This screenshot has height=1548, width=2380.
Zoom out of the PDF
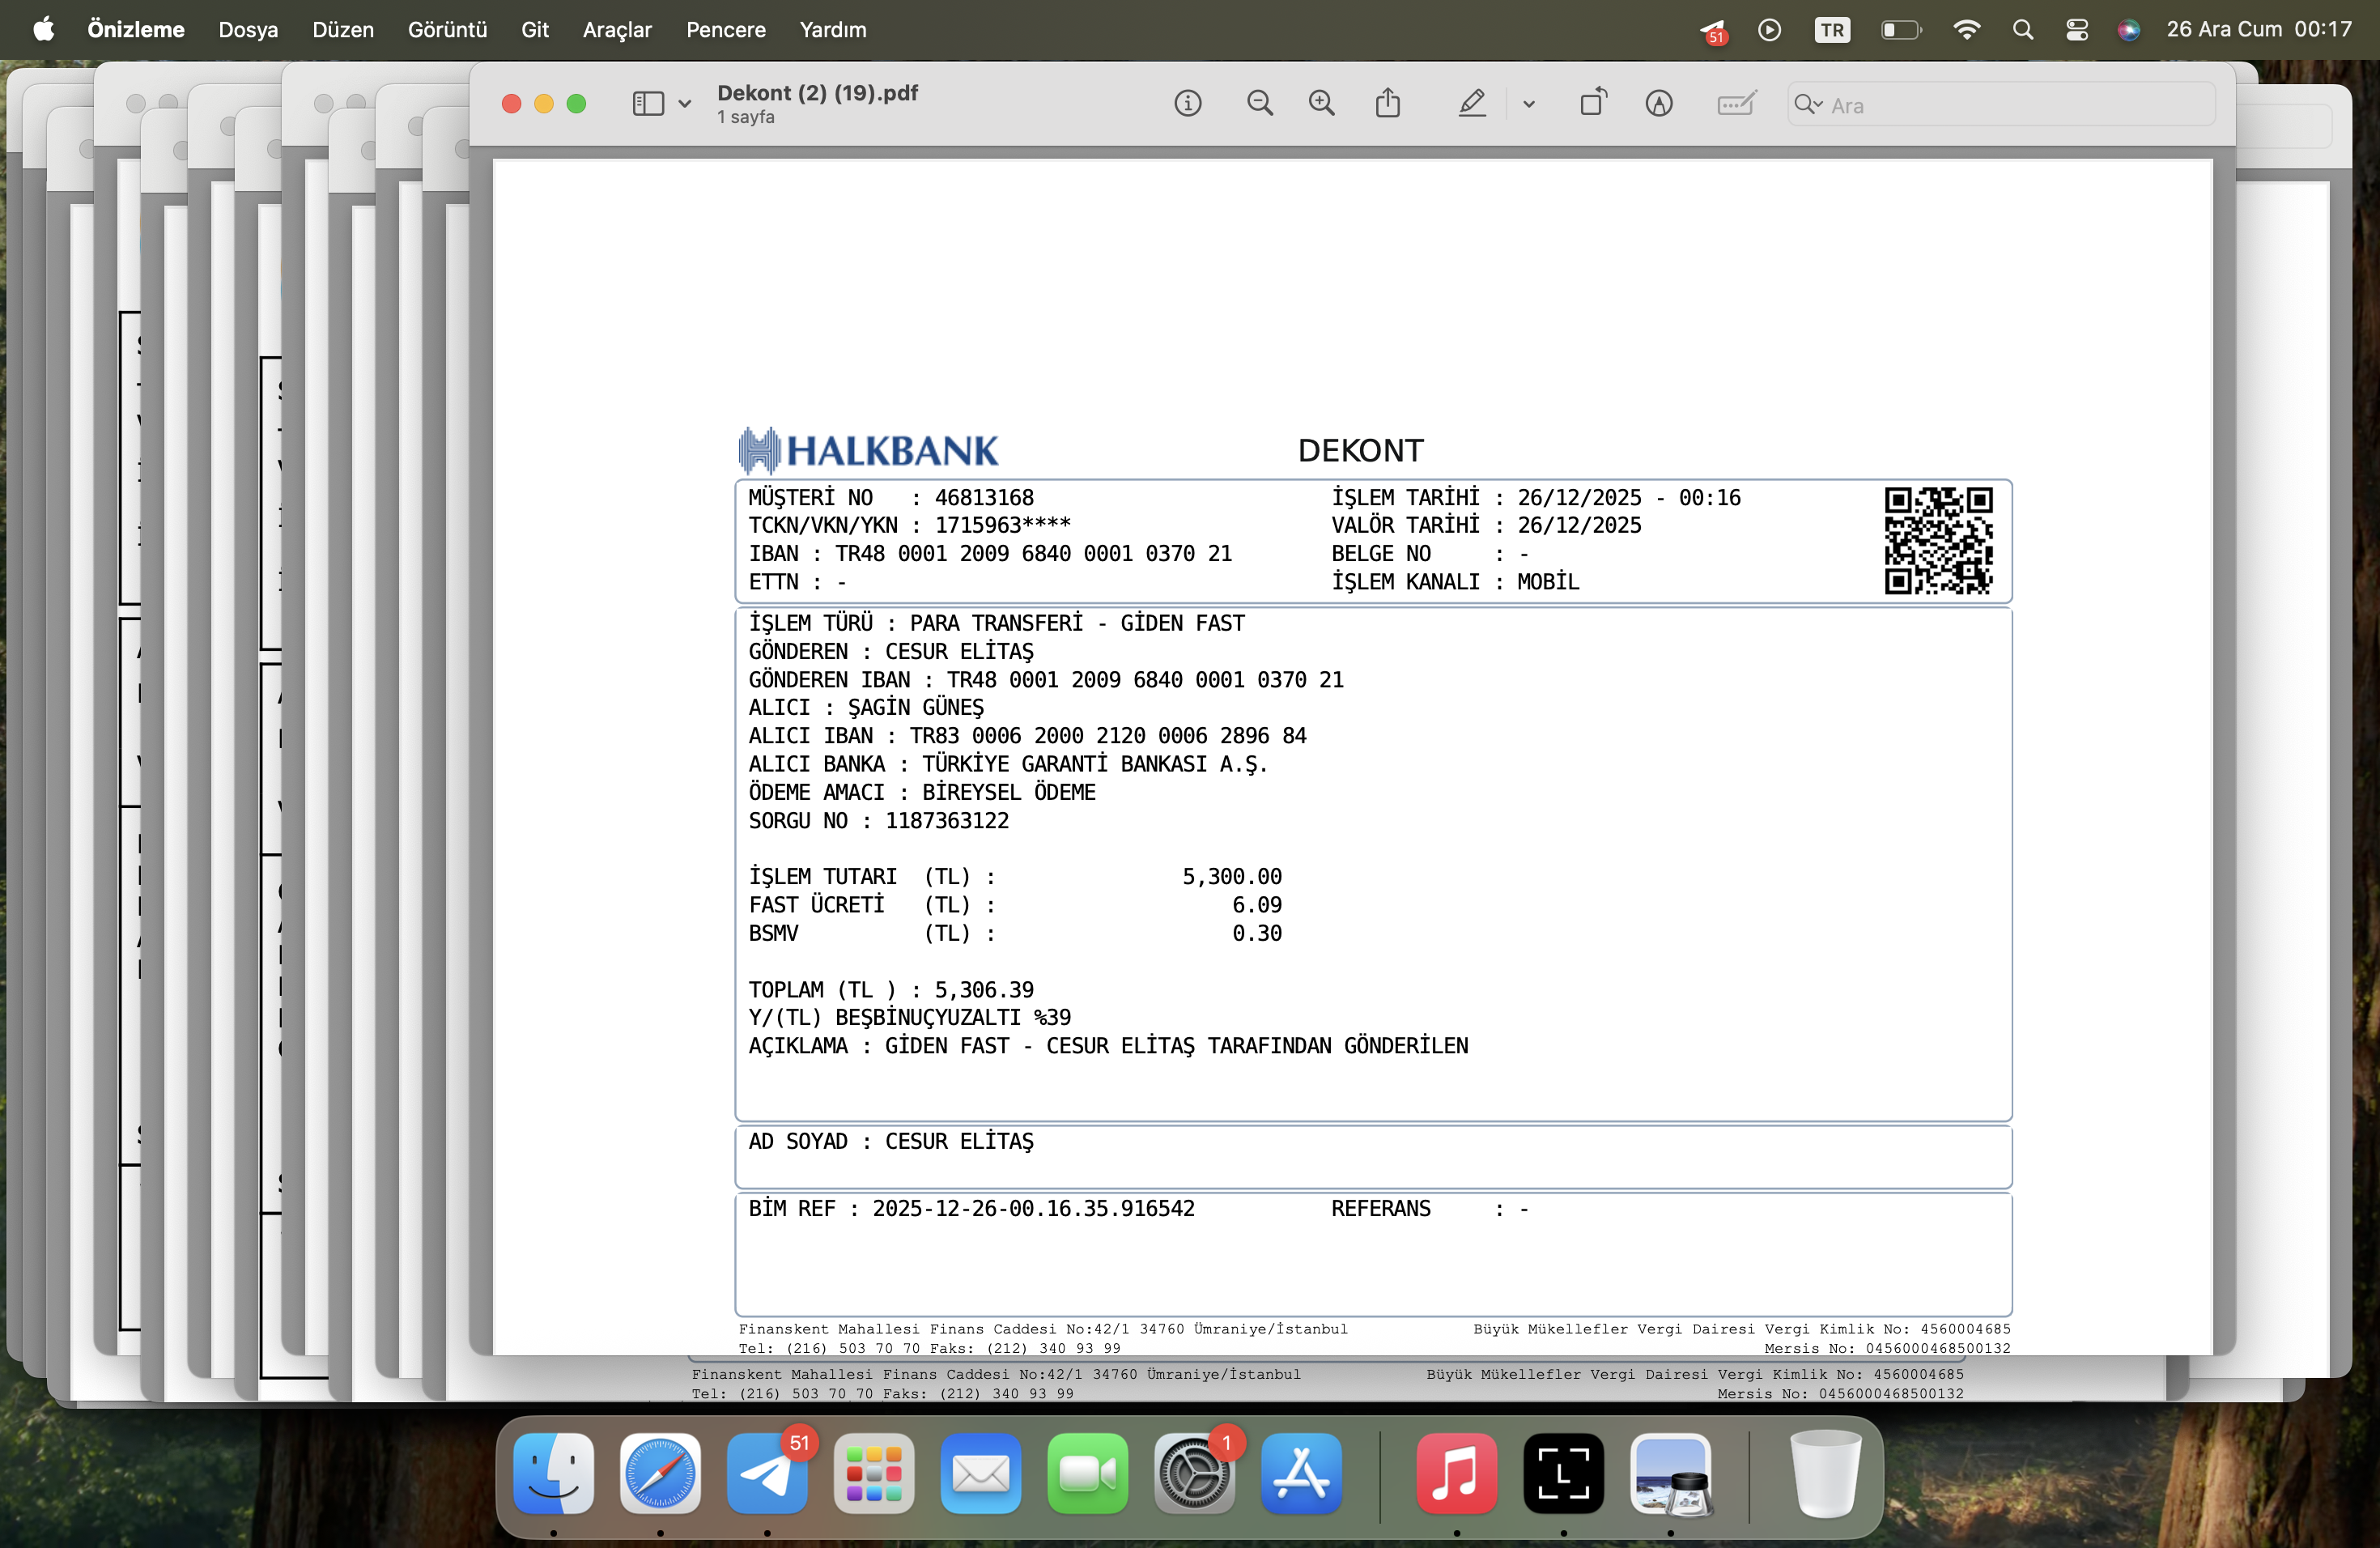coord(1259,103)
